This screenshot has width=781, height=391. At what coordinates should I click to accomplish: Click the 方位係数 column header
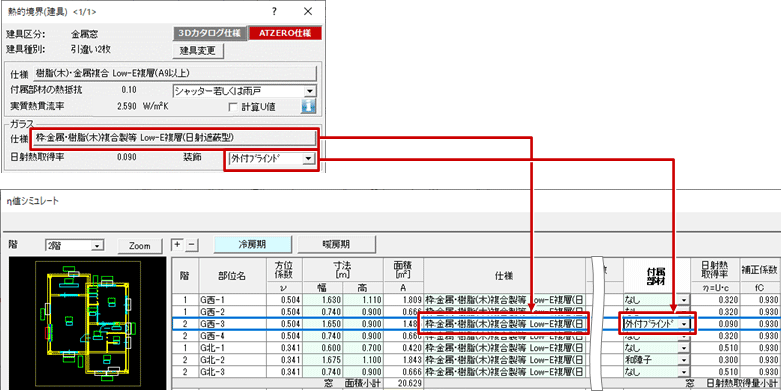[283, 270]
